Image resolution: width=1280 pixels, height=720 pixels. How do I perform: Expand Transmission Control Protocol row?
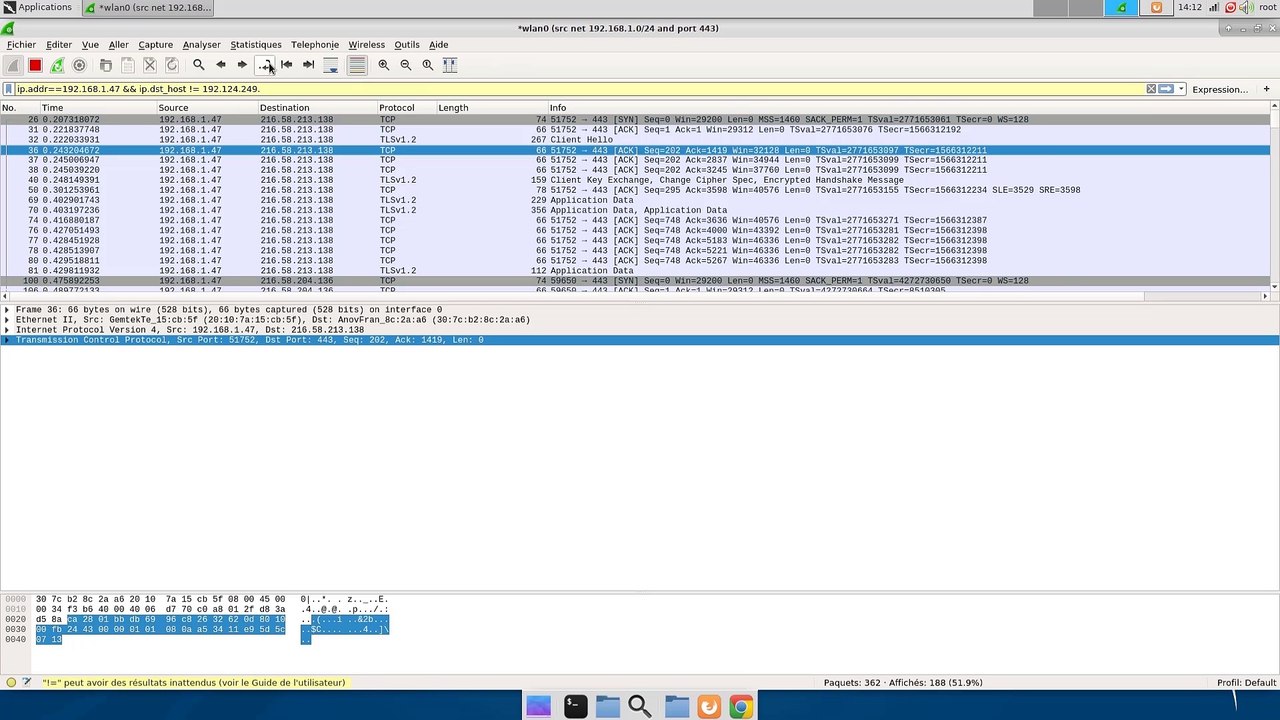tap(7, 340)
